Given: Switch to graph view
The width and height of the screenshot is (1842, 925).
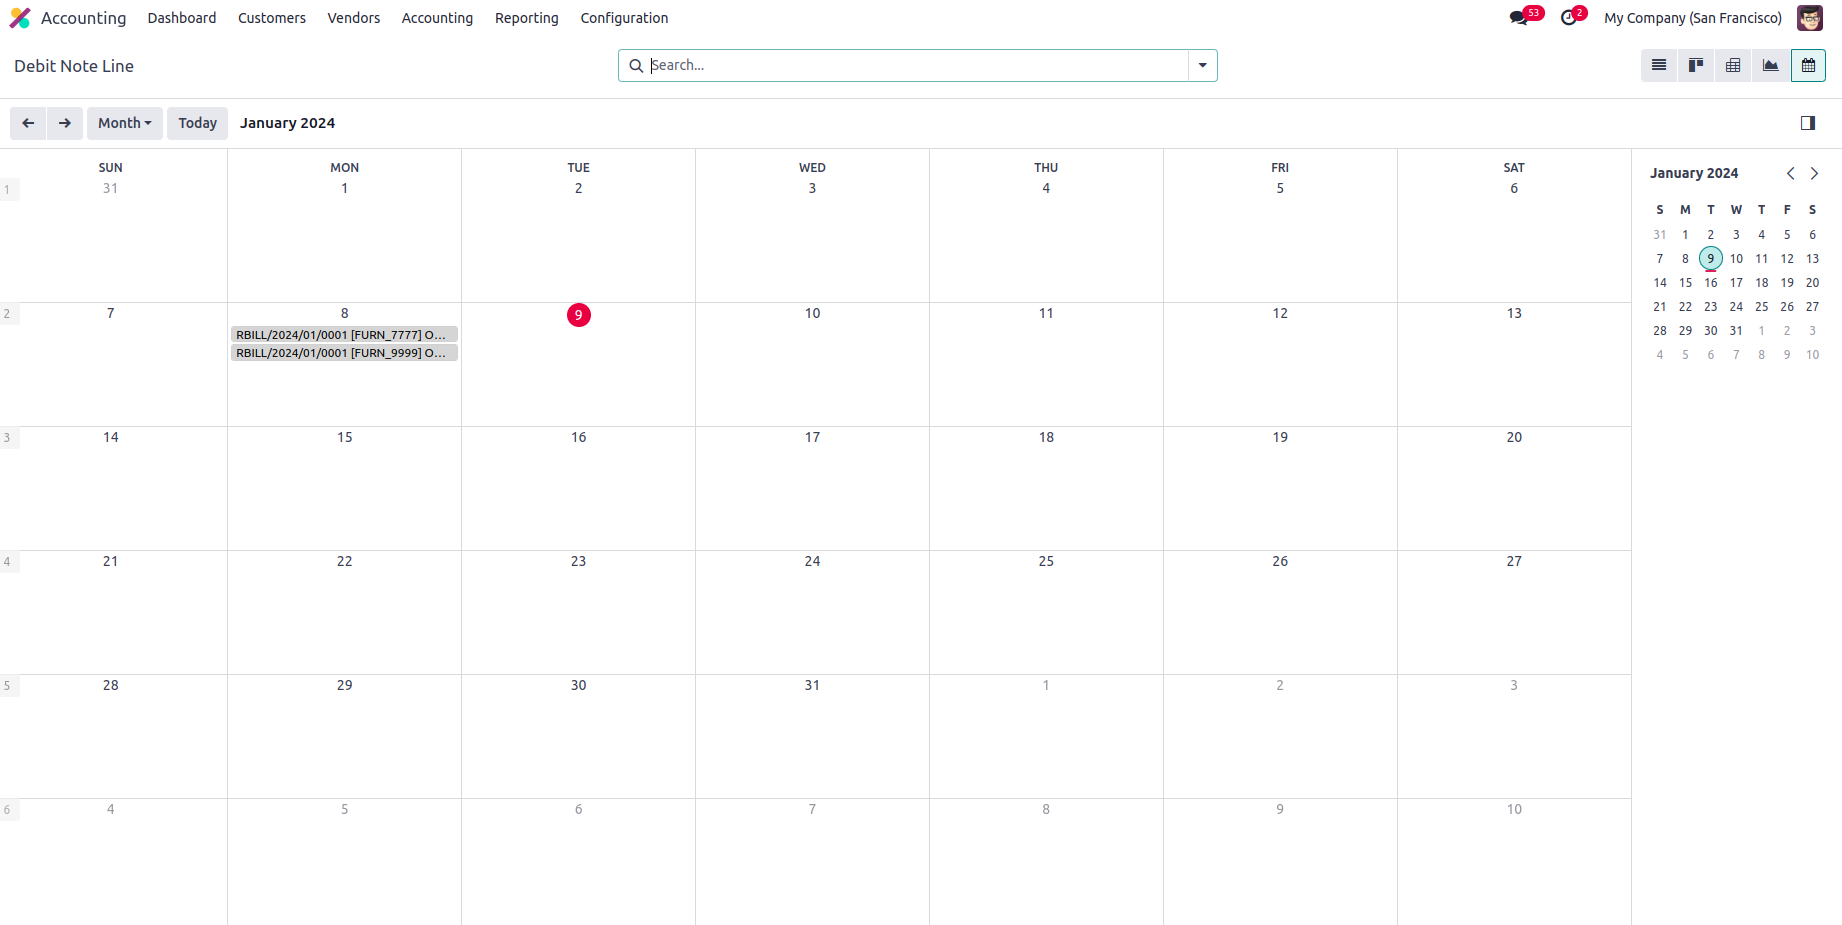Looking at the screenshot, I should click(1770, 66).
